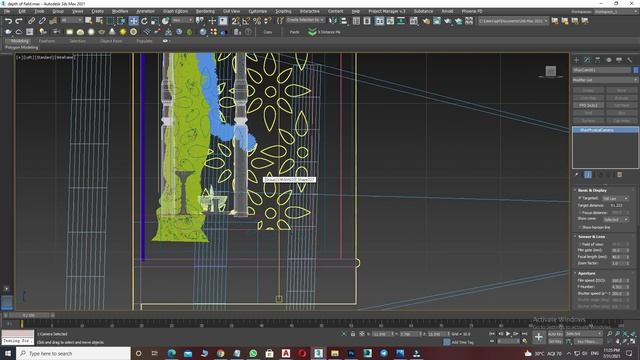This screenshot has width=640, height=360.
Task: Click the yellow sun light icon
Action: tap(123, 32)
